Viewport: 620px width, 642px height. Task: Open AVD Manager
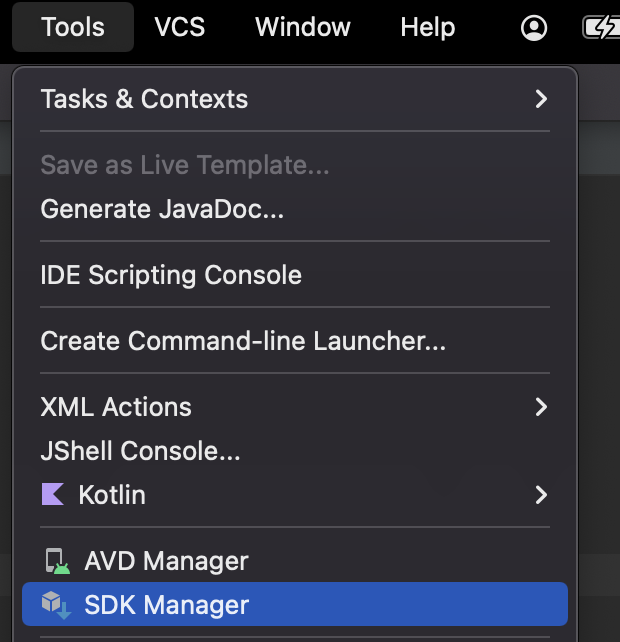295,561
